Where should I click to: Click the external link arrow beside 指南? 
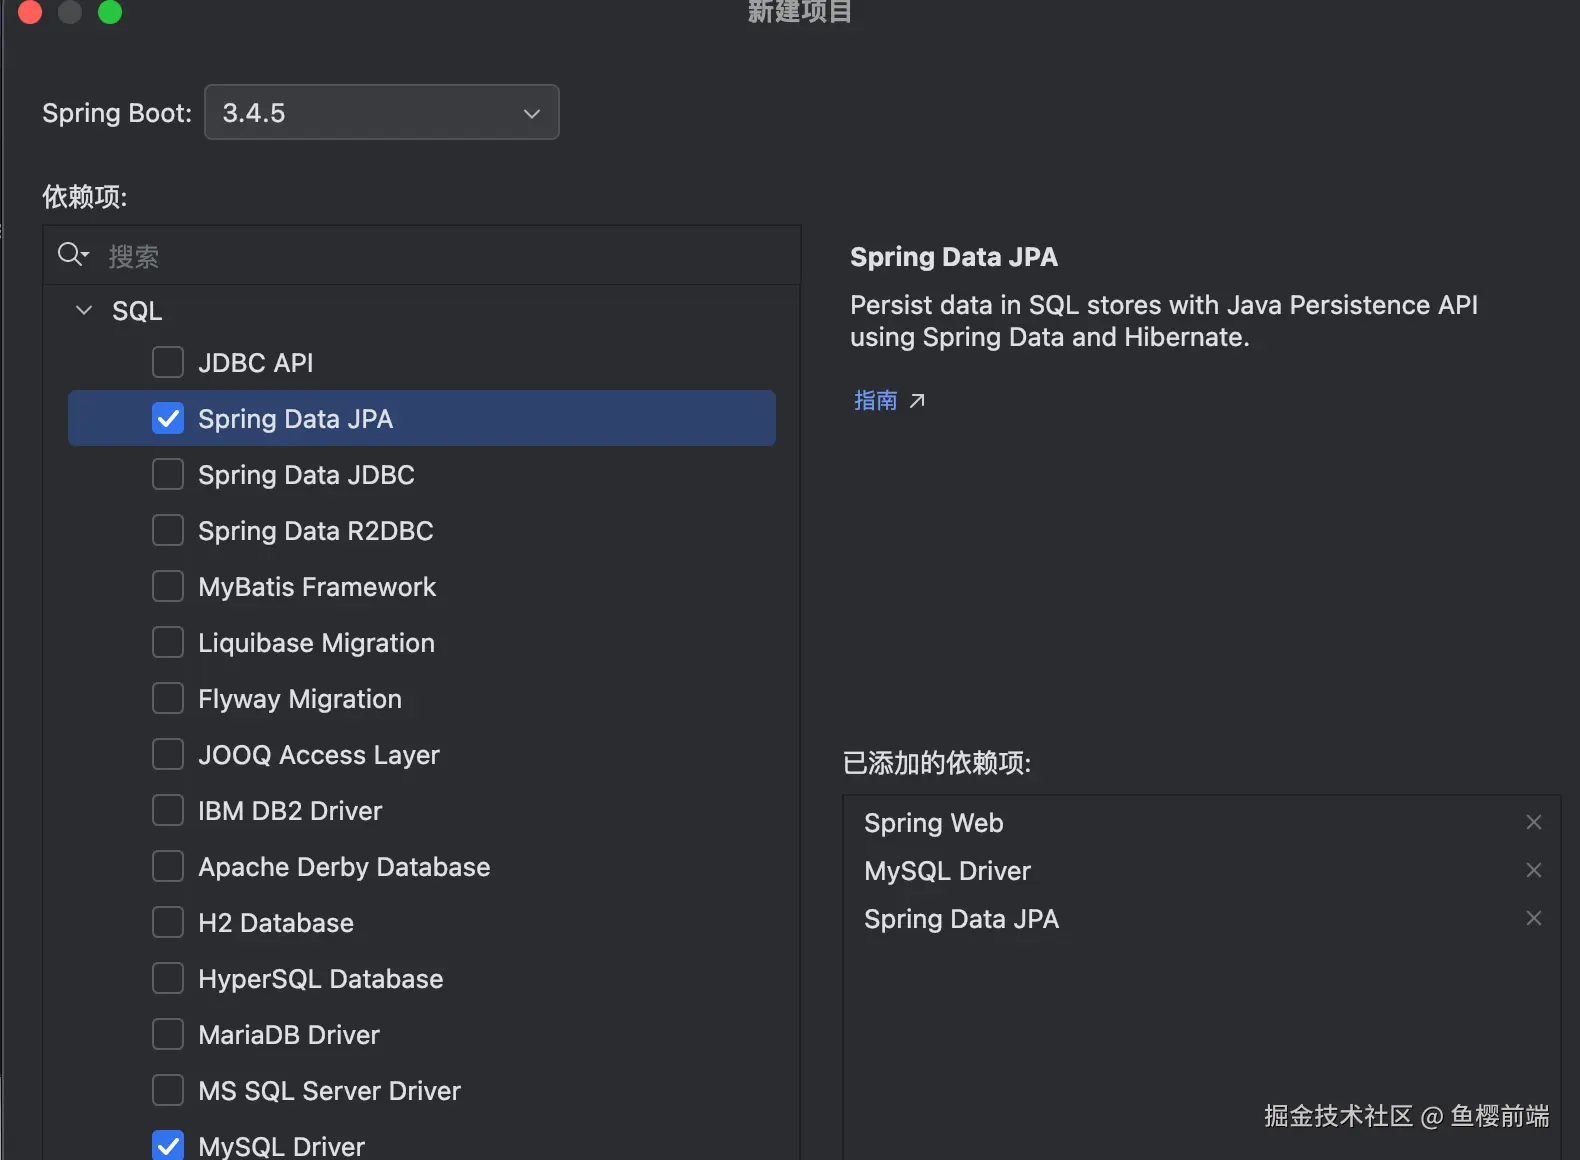pos(917,401)
